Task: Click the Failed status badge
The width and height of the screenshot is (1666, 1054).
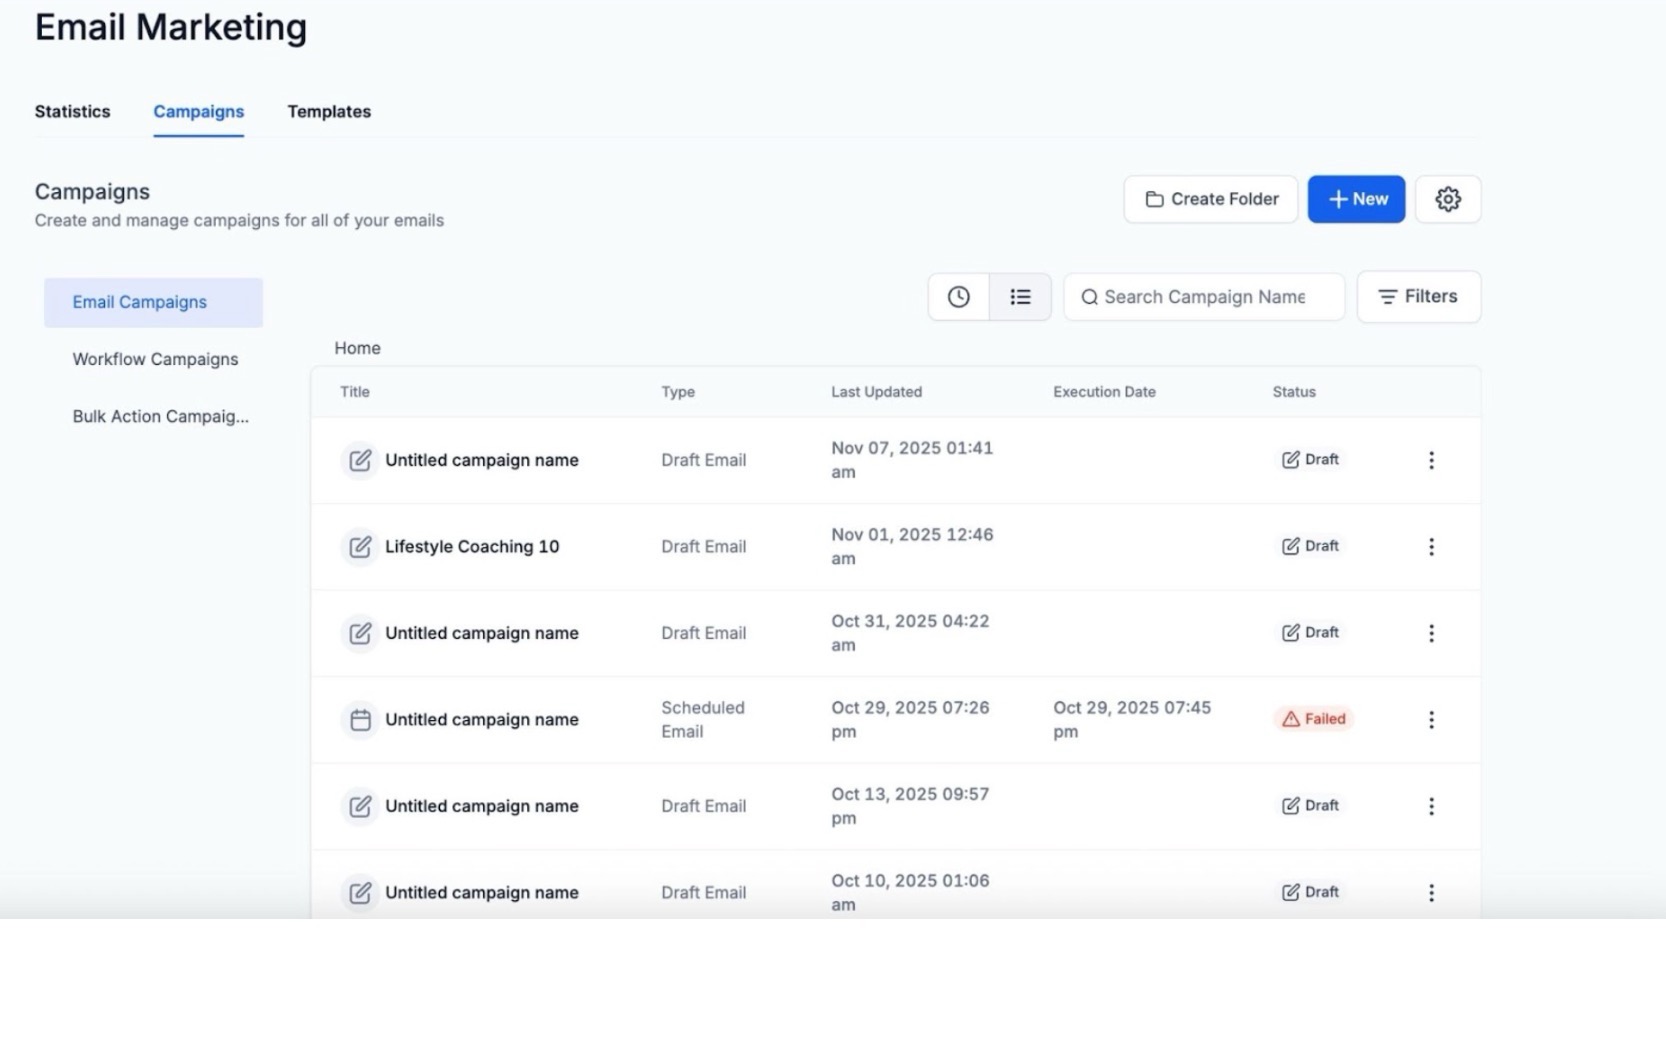Action: click(1313, 719)
